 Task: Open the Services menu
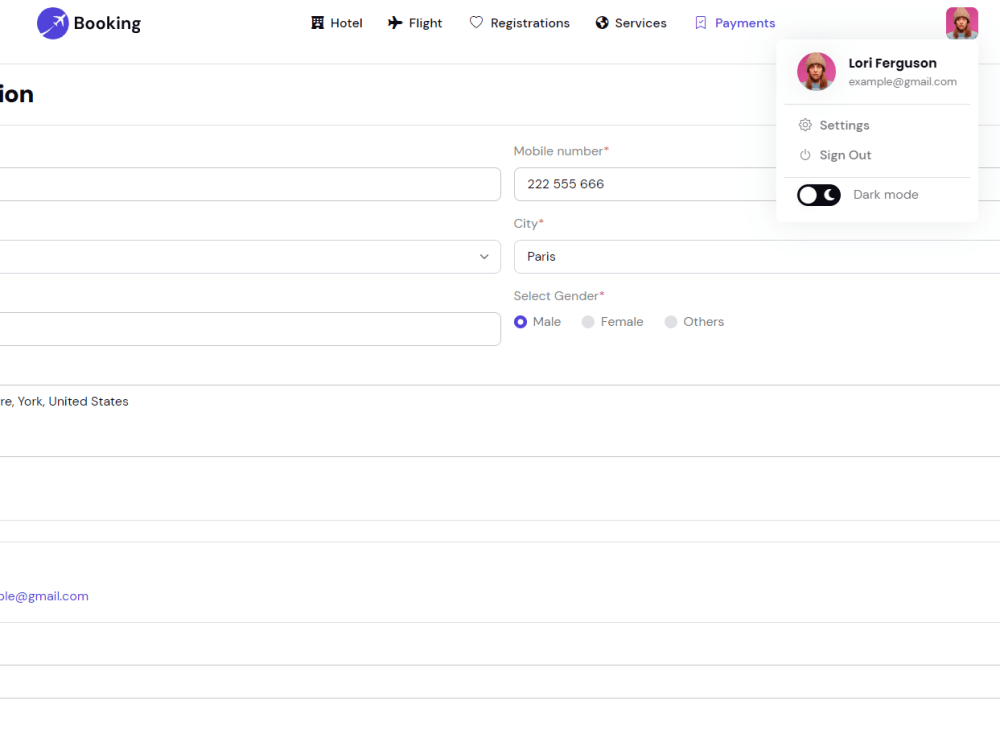[631, 23]
